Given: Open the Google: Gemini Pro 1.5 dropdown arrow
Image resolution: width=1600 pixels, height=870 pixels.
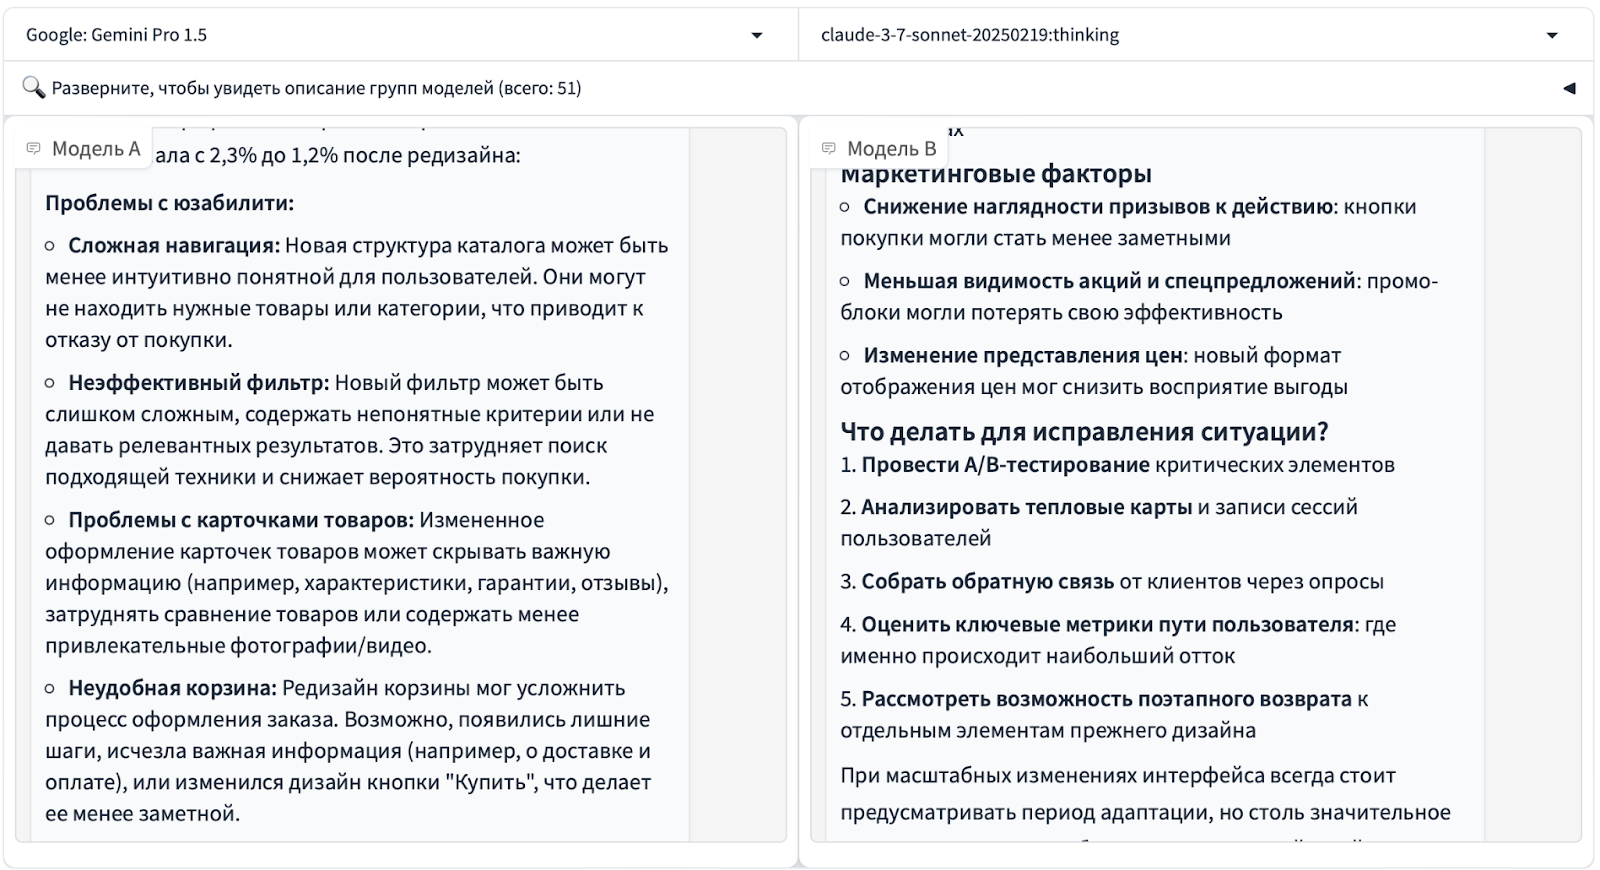Looking at the screenshot, I should coord(757,36).
